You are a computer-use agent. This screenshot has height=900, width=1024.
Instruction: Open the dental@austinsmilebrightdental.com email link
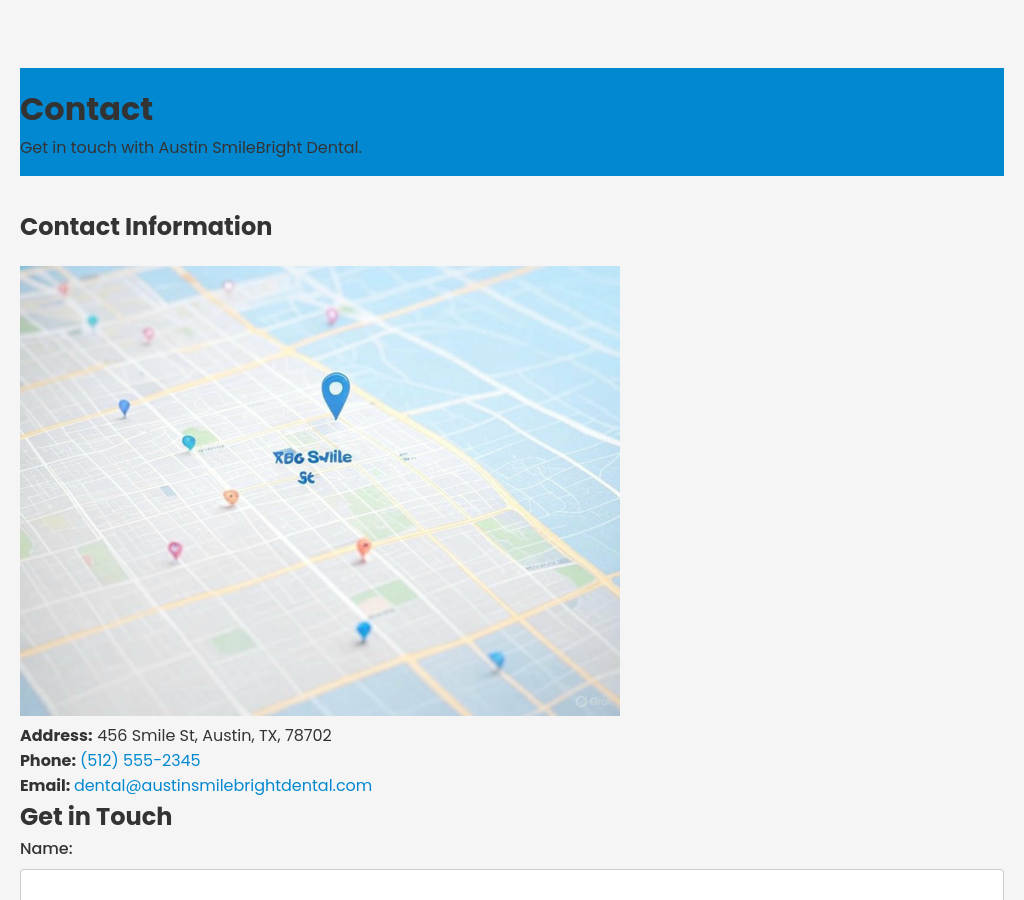tap(223, 786)
